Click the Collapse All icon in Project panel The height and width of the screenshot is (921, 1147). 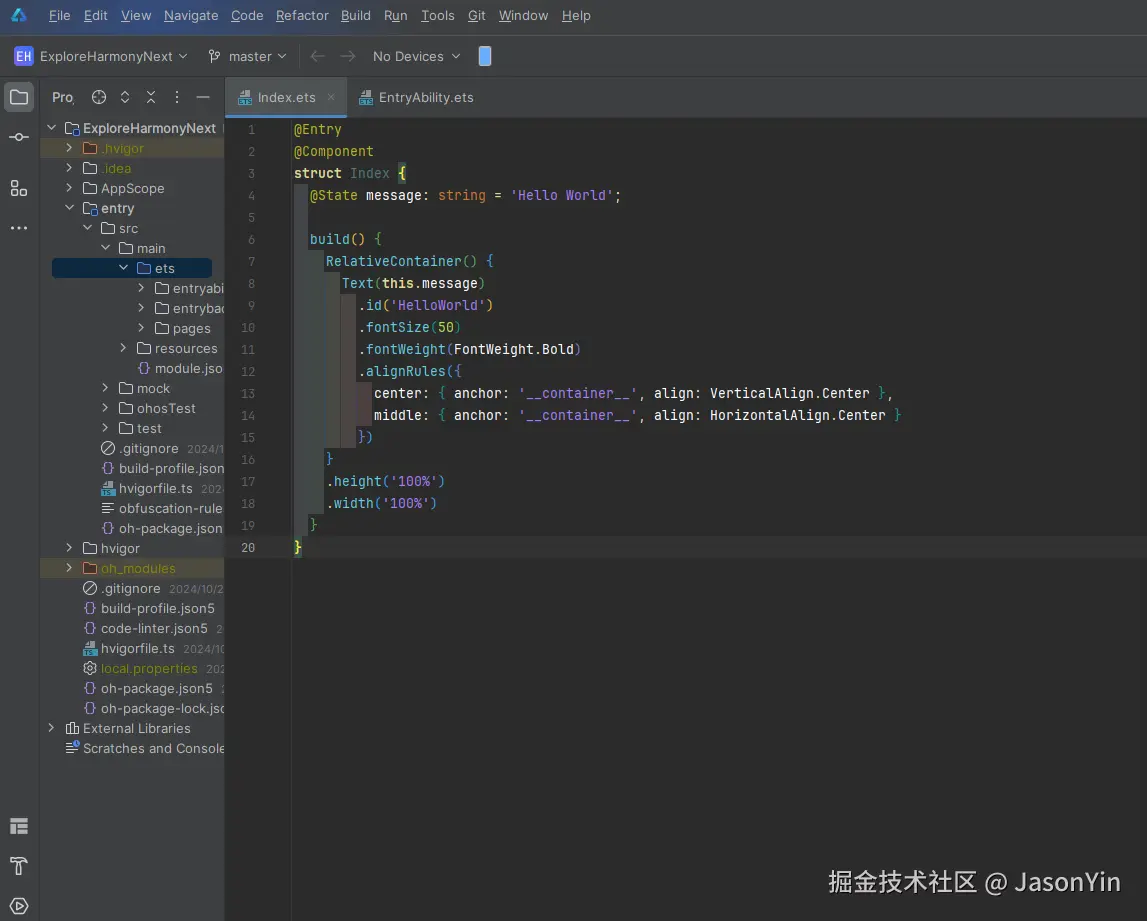pos(151,97)
